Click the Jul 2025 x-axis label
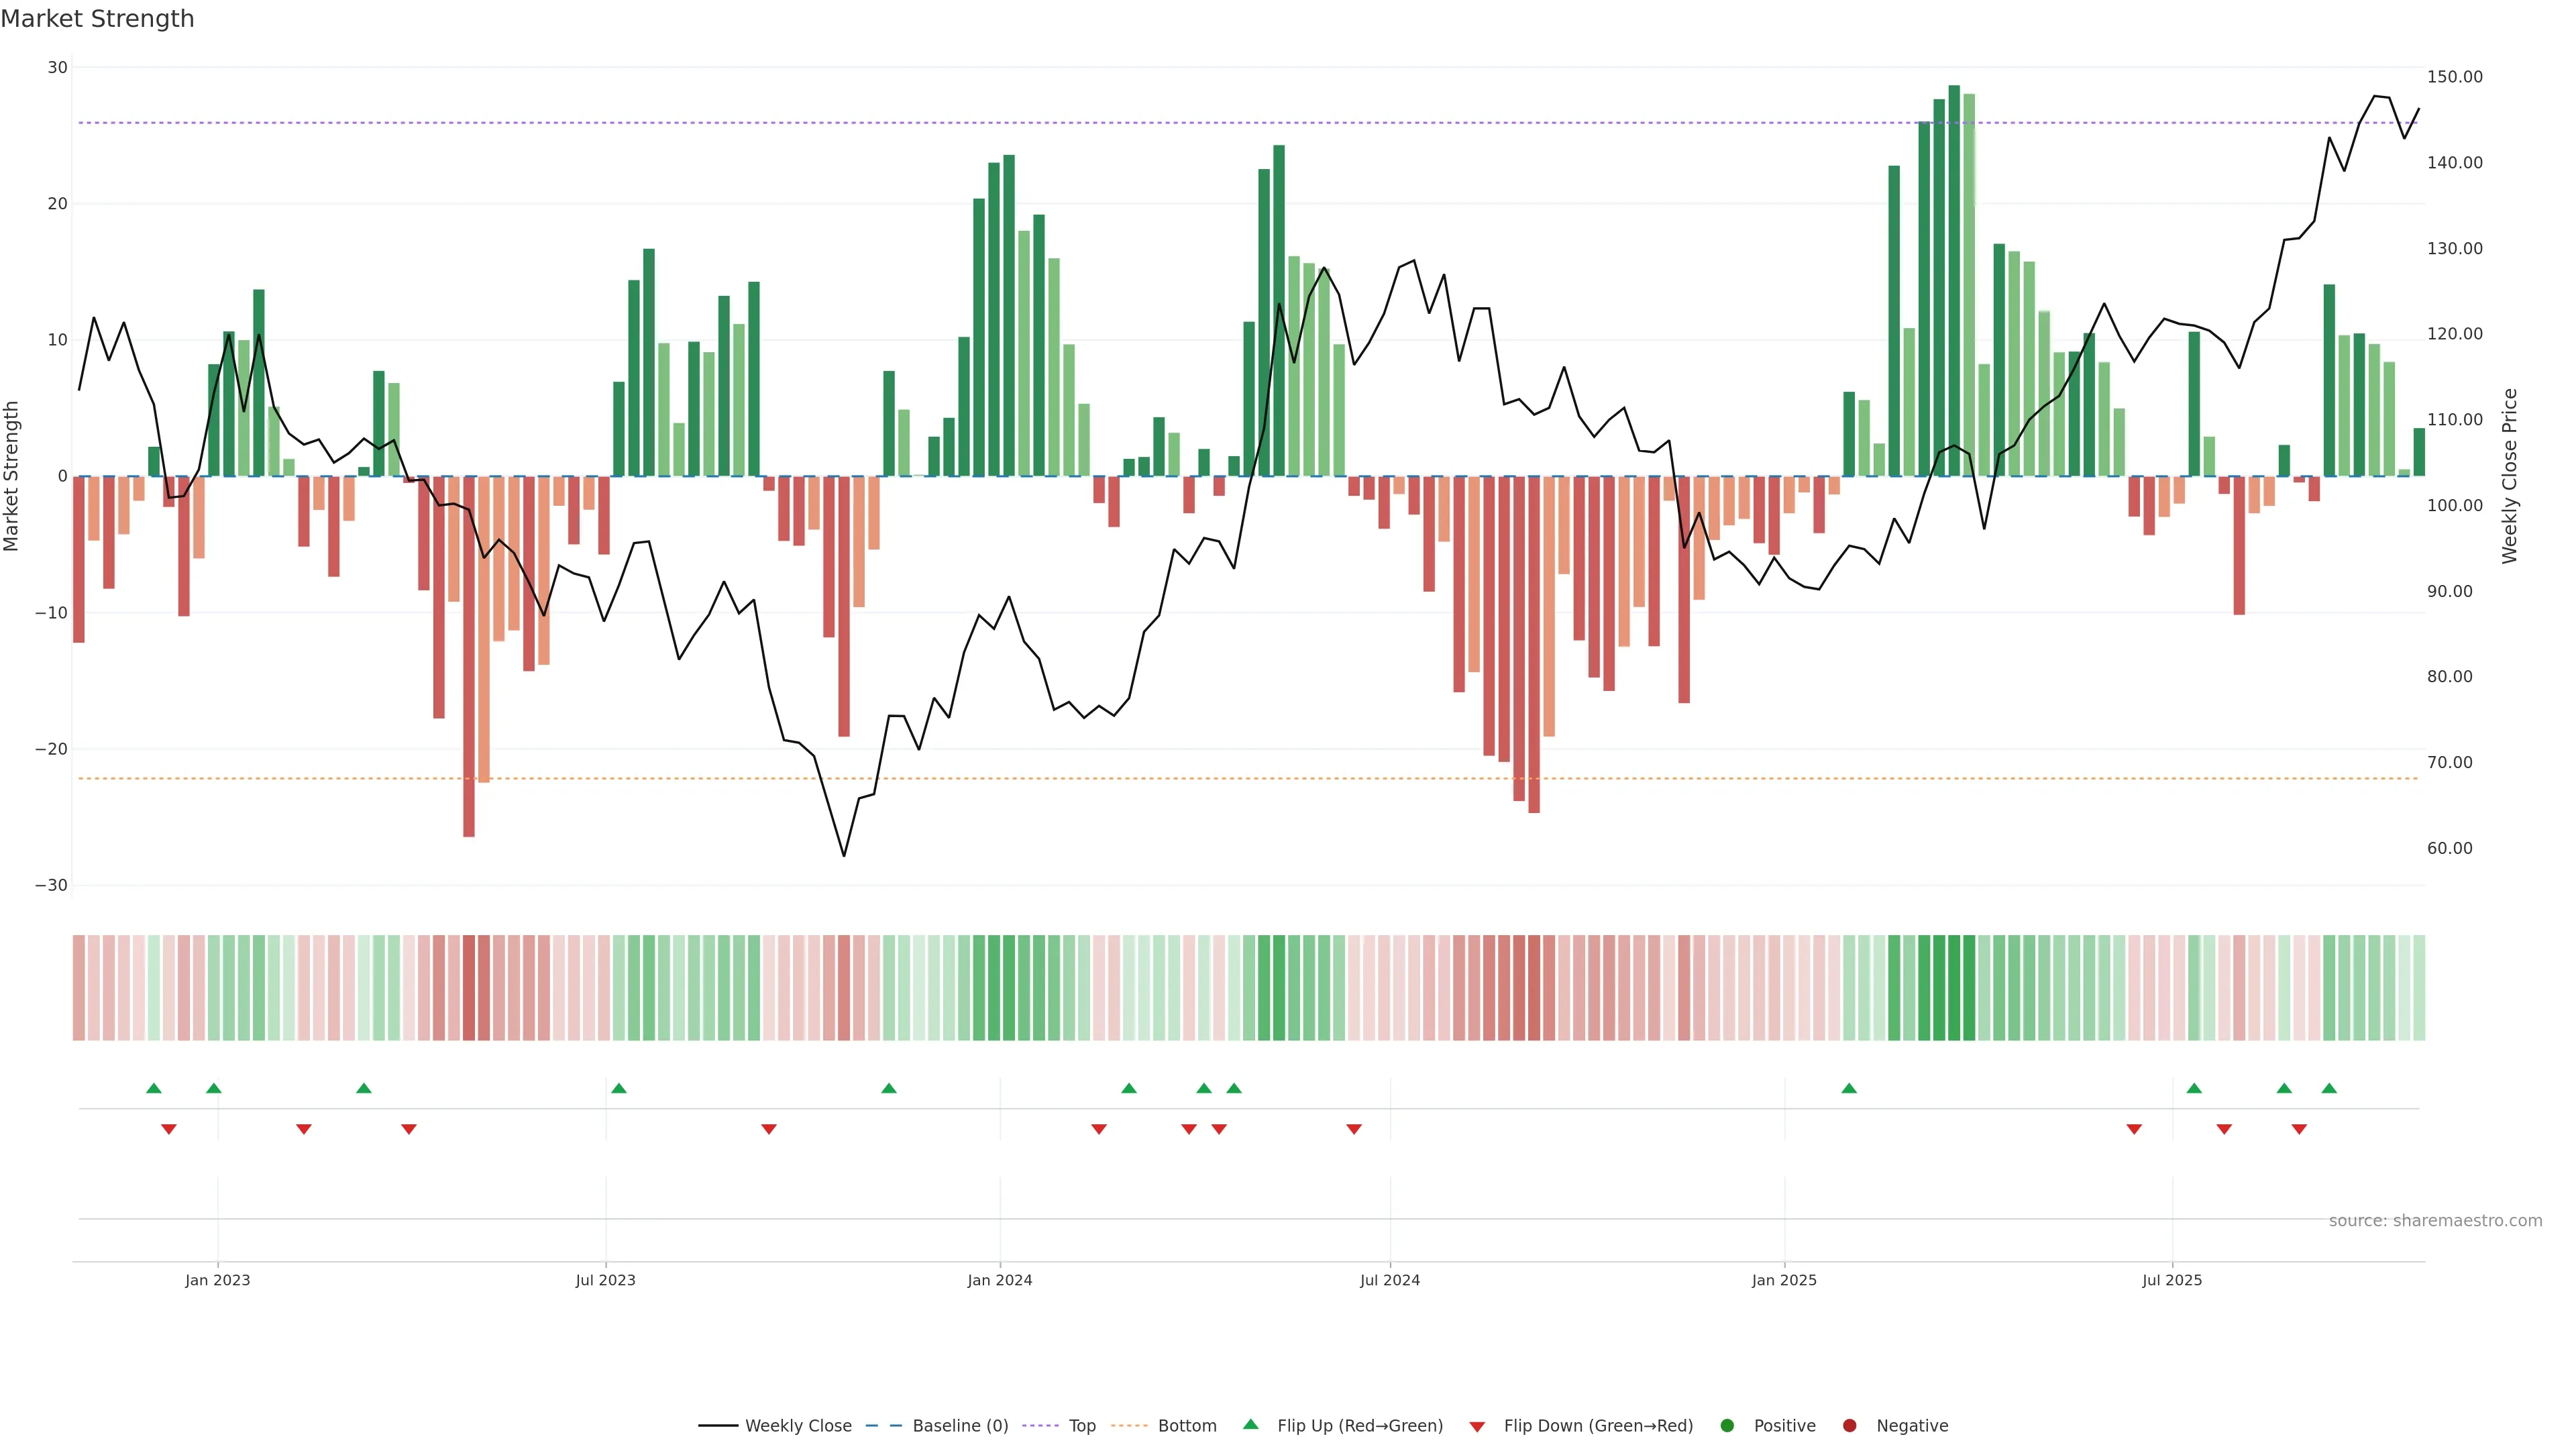The width and height of the screenshot is (2576, 1449). 2172,1280
